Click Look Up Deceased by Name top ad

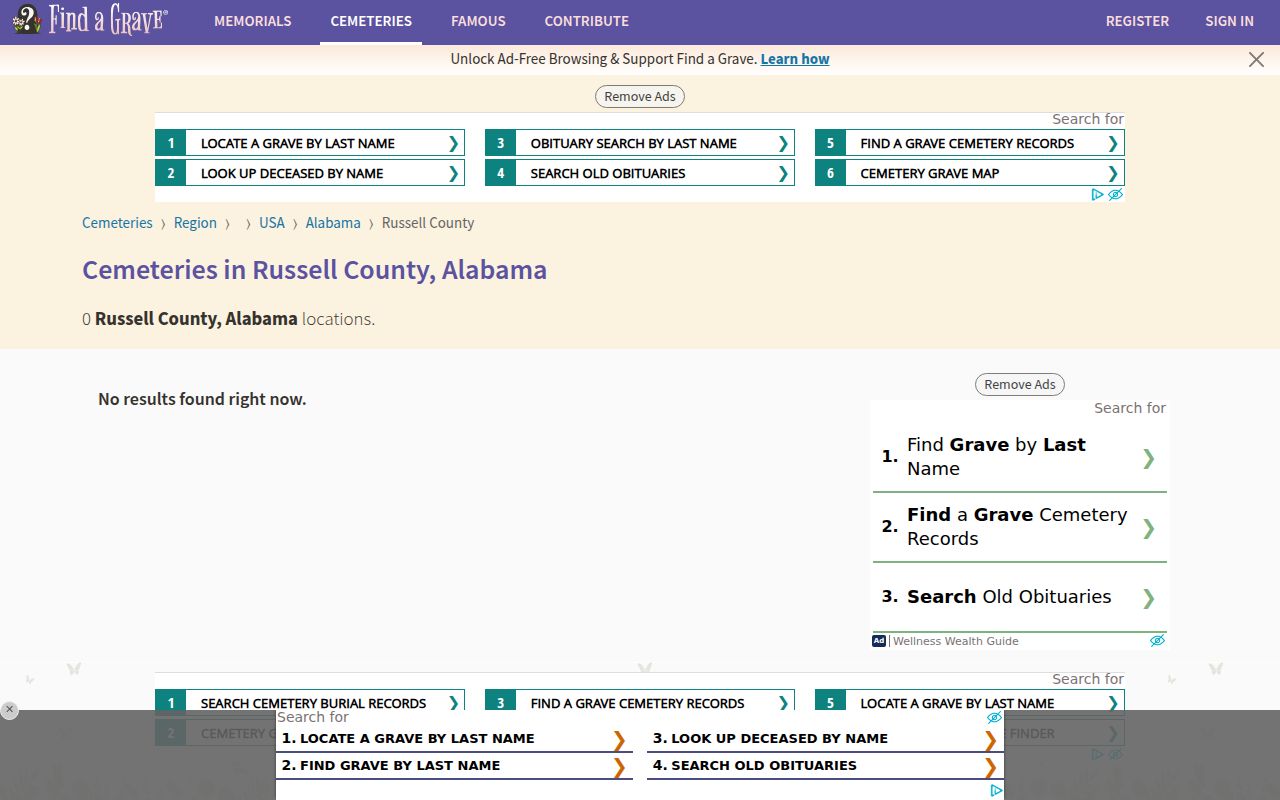[x=310, y=173]
